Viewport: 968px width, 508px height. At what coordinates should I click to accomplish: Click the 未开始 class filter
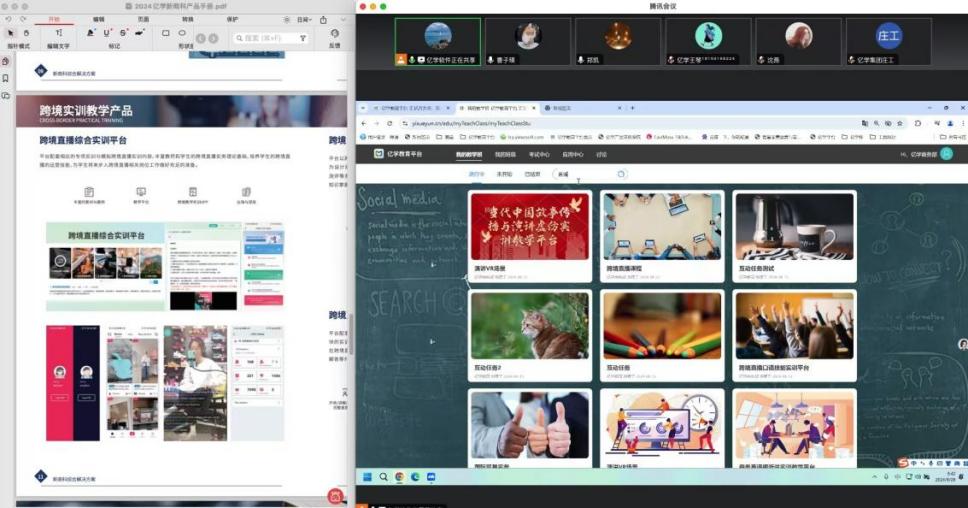click(505, 174)
